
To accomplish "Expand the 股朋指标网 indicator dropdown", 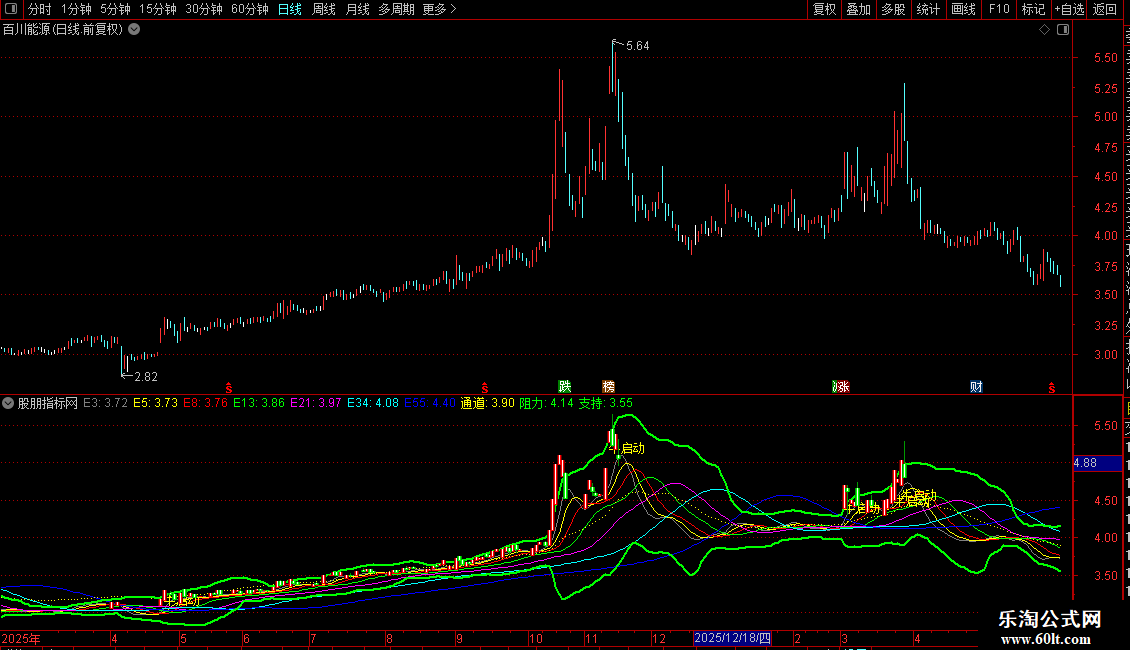I will tap(8, 403).
